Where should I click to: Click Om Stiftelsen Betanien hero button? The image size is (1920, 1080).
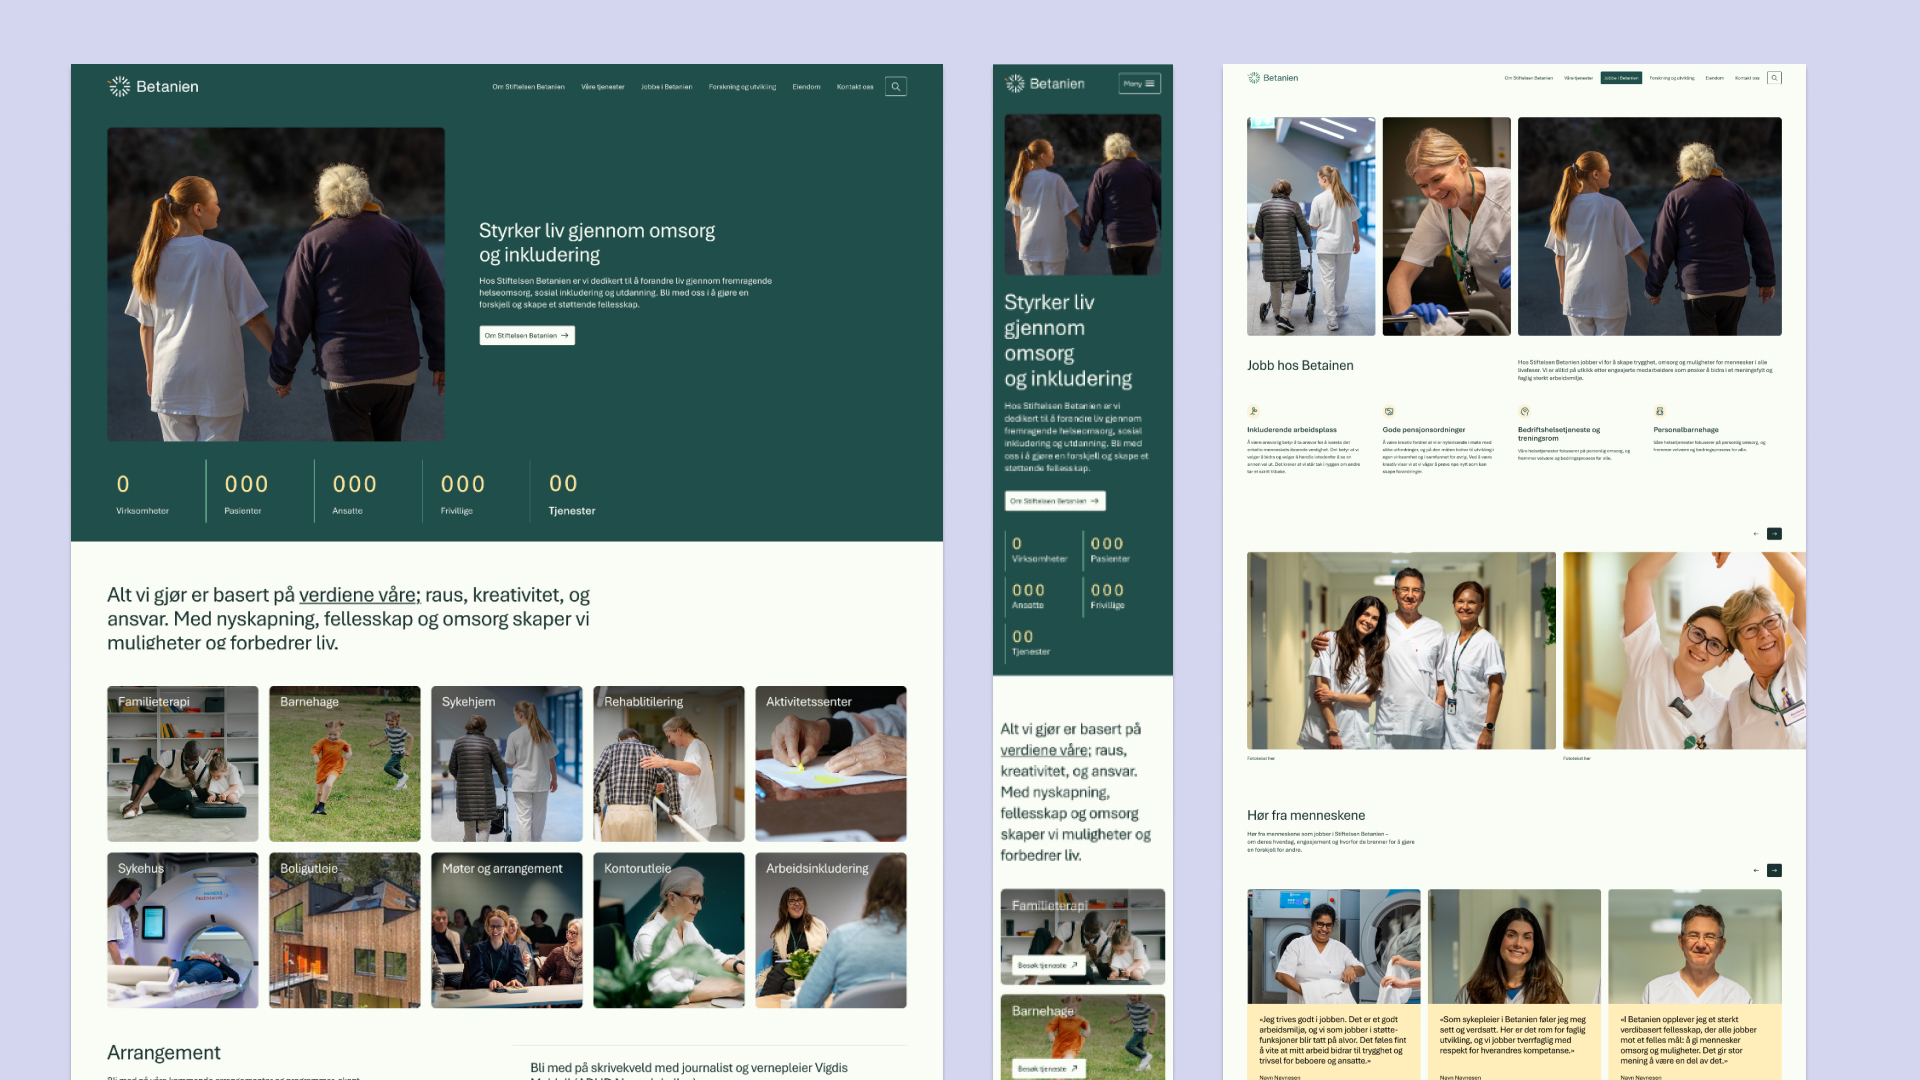pos(527,336)
